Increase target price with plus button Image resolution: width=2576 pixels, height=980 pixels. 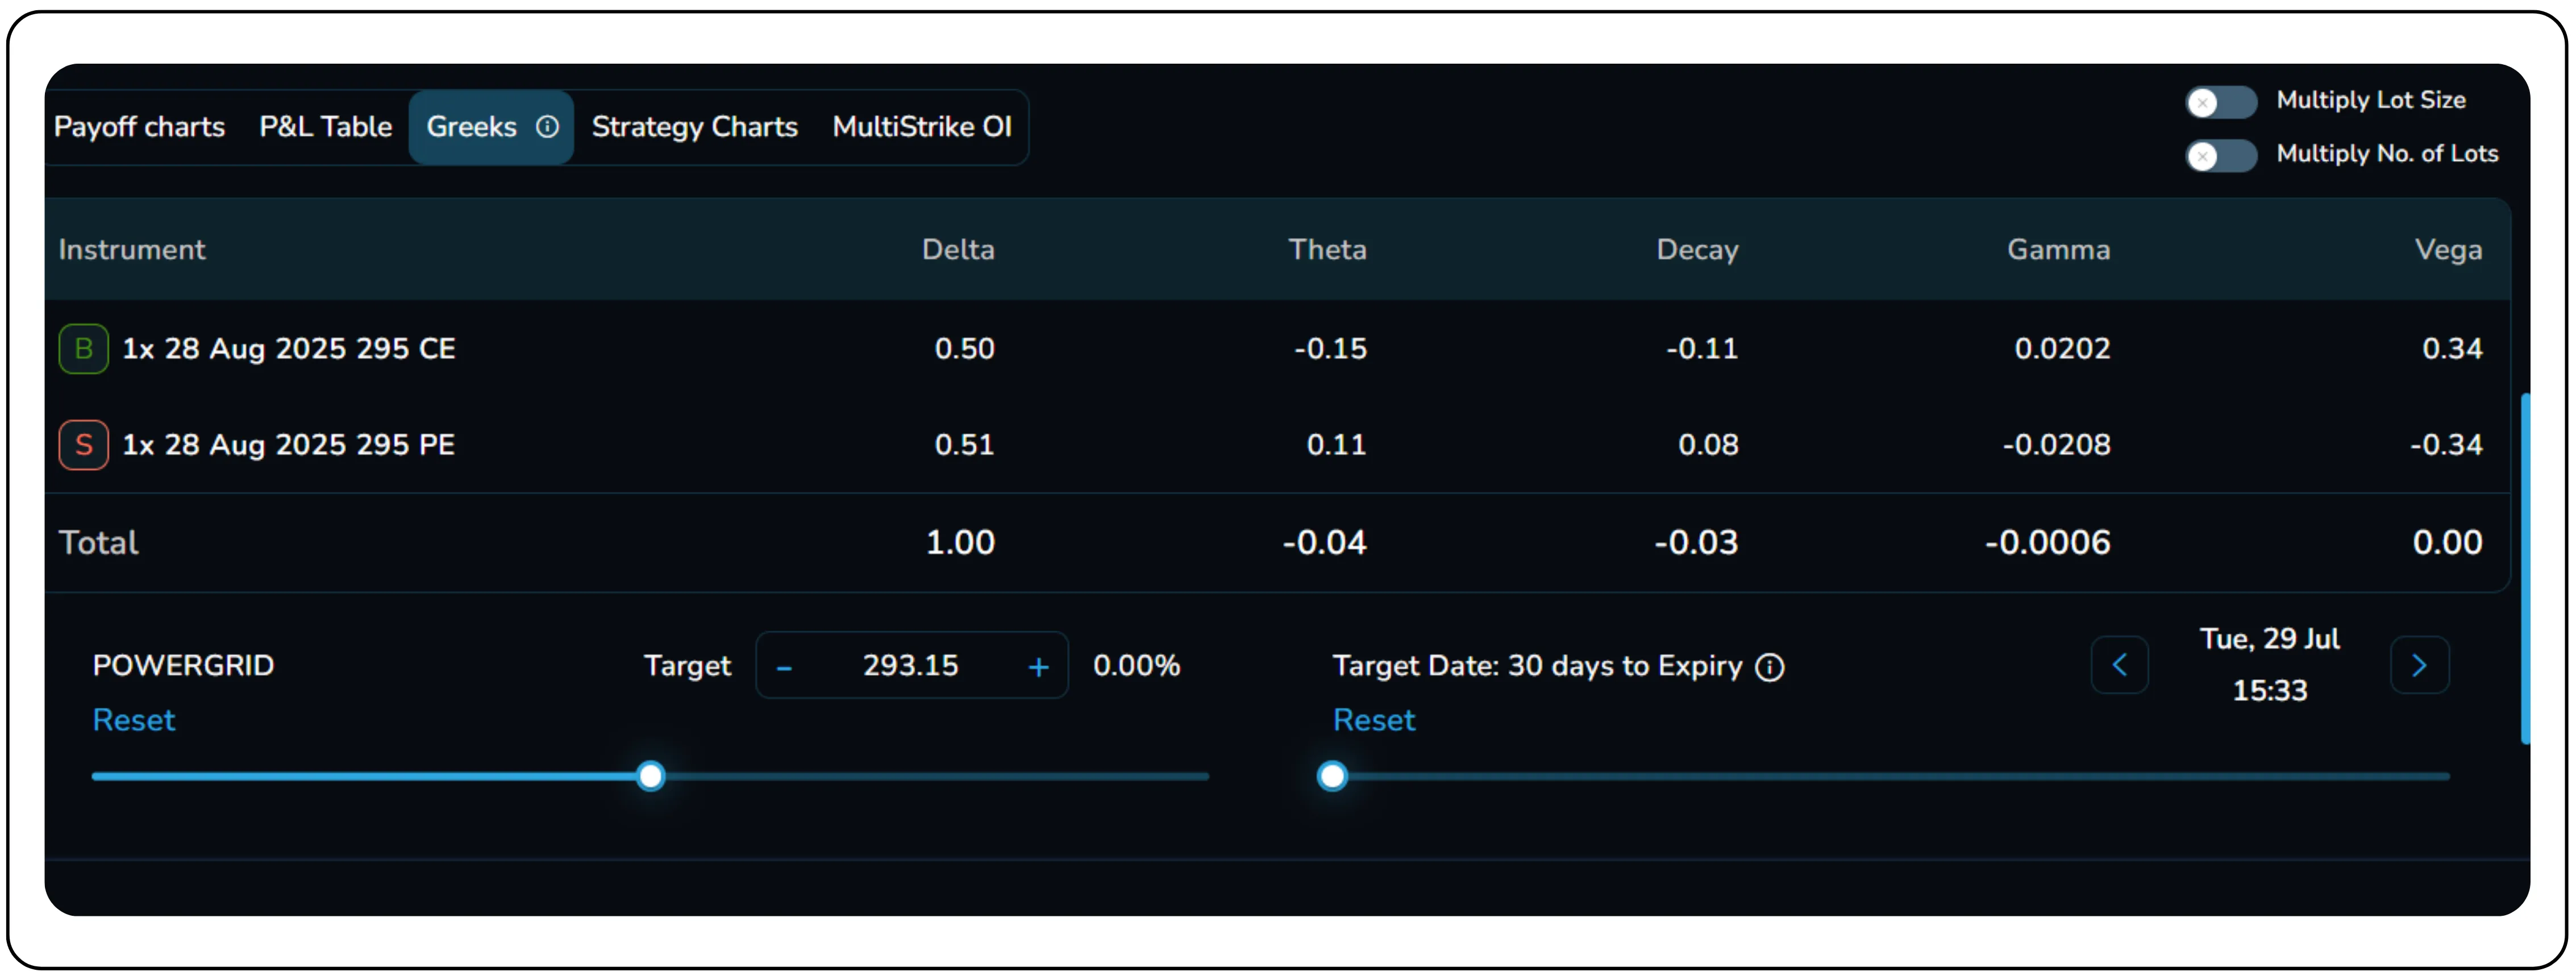[1038, 667]
